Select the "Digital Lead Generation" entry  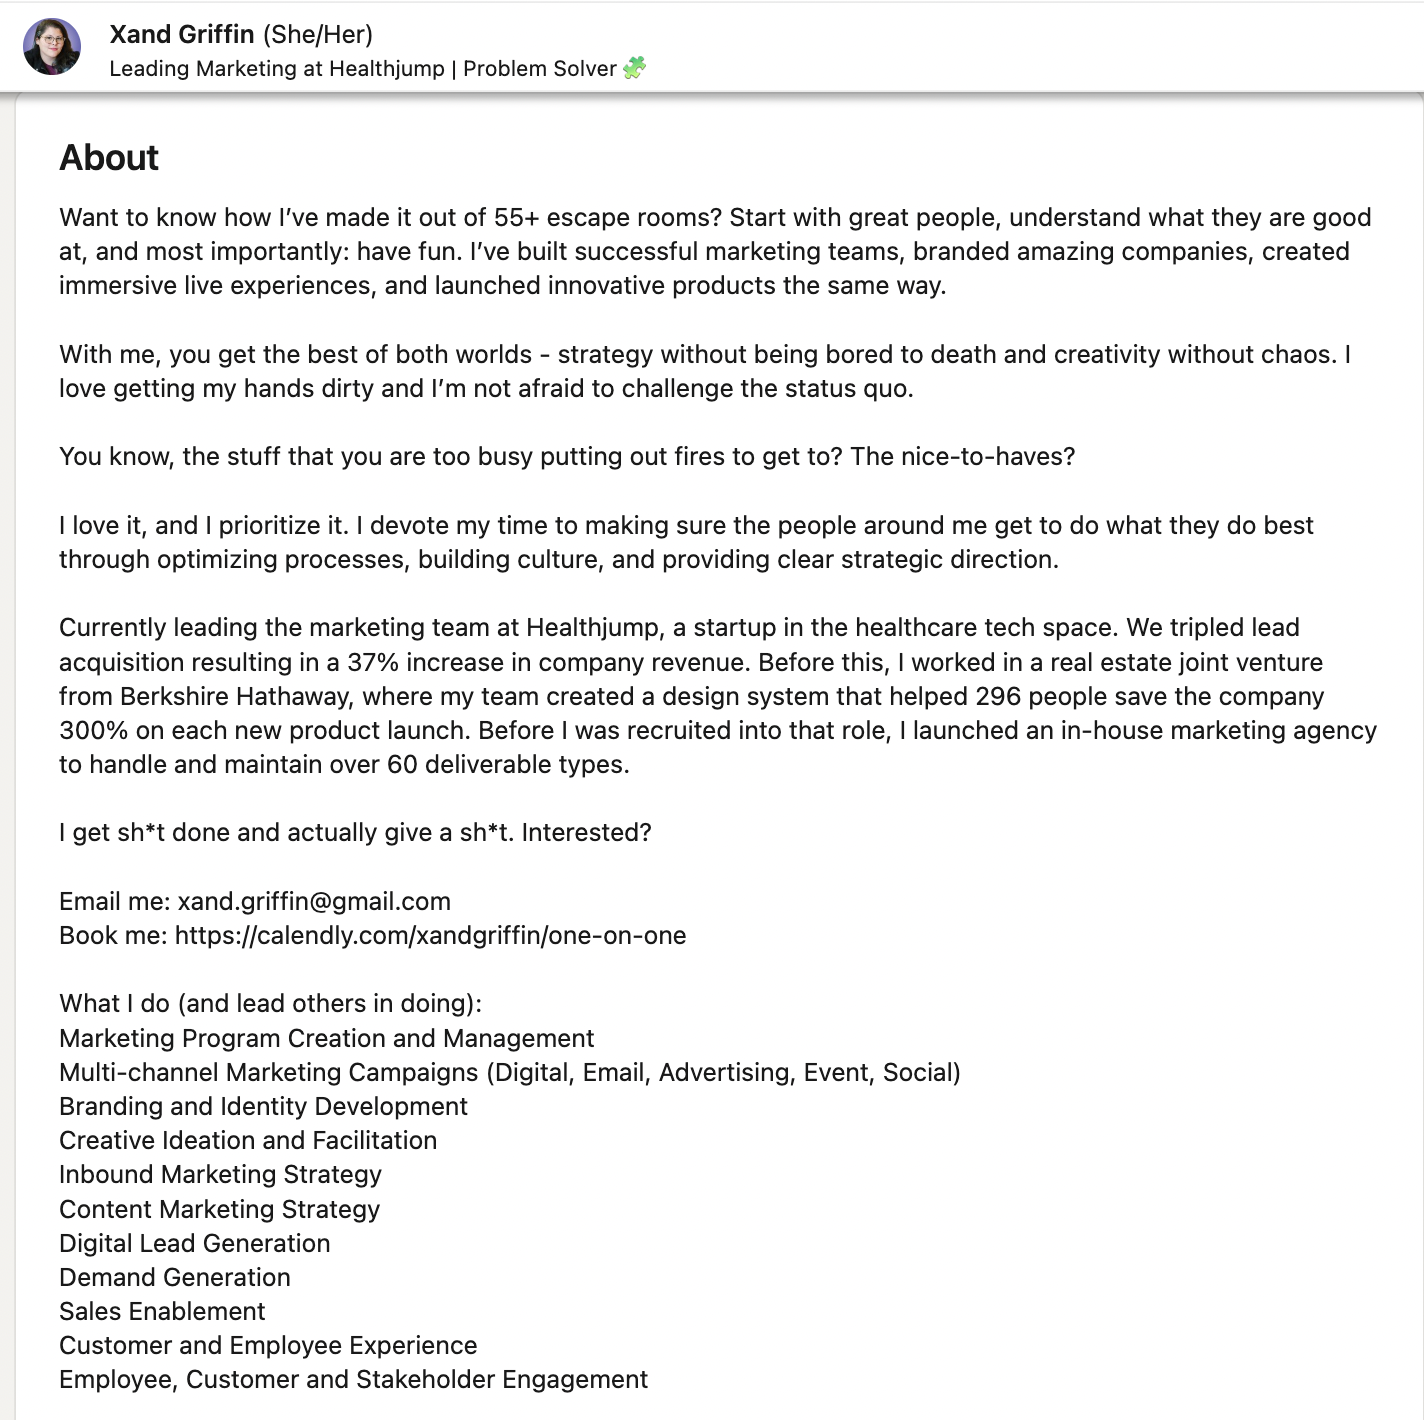(194, 1243)
